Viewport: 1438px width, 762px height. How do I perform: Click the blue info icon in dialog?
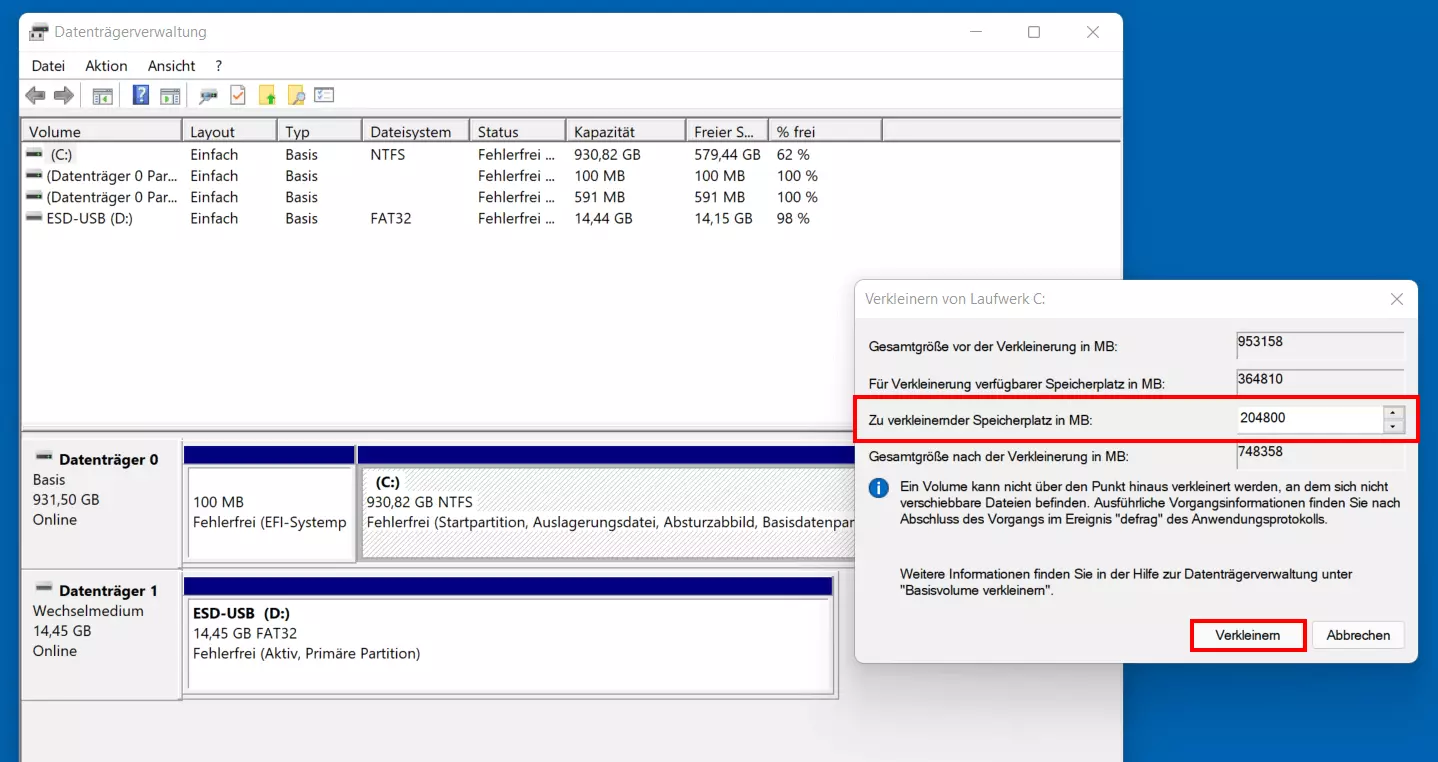(x=879, y=488)
